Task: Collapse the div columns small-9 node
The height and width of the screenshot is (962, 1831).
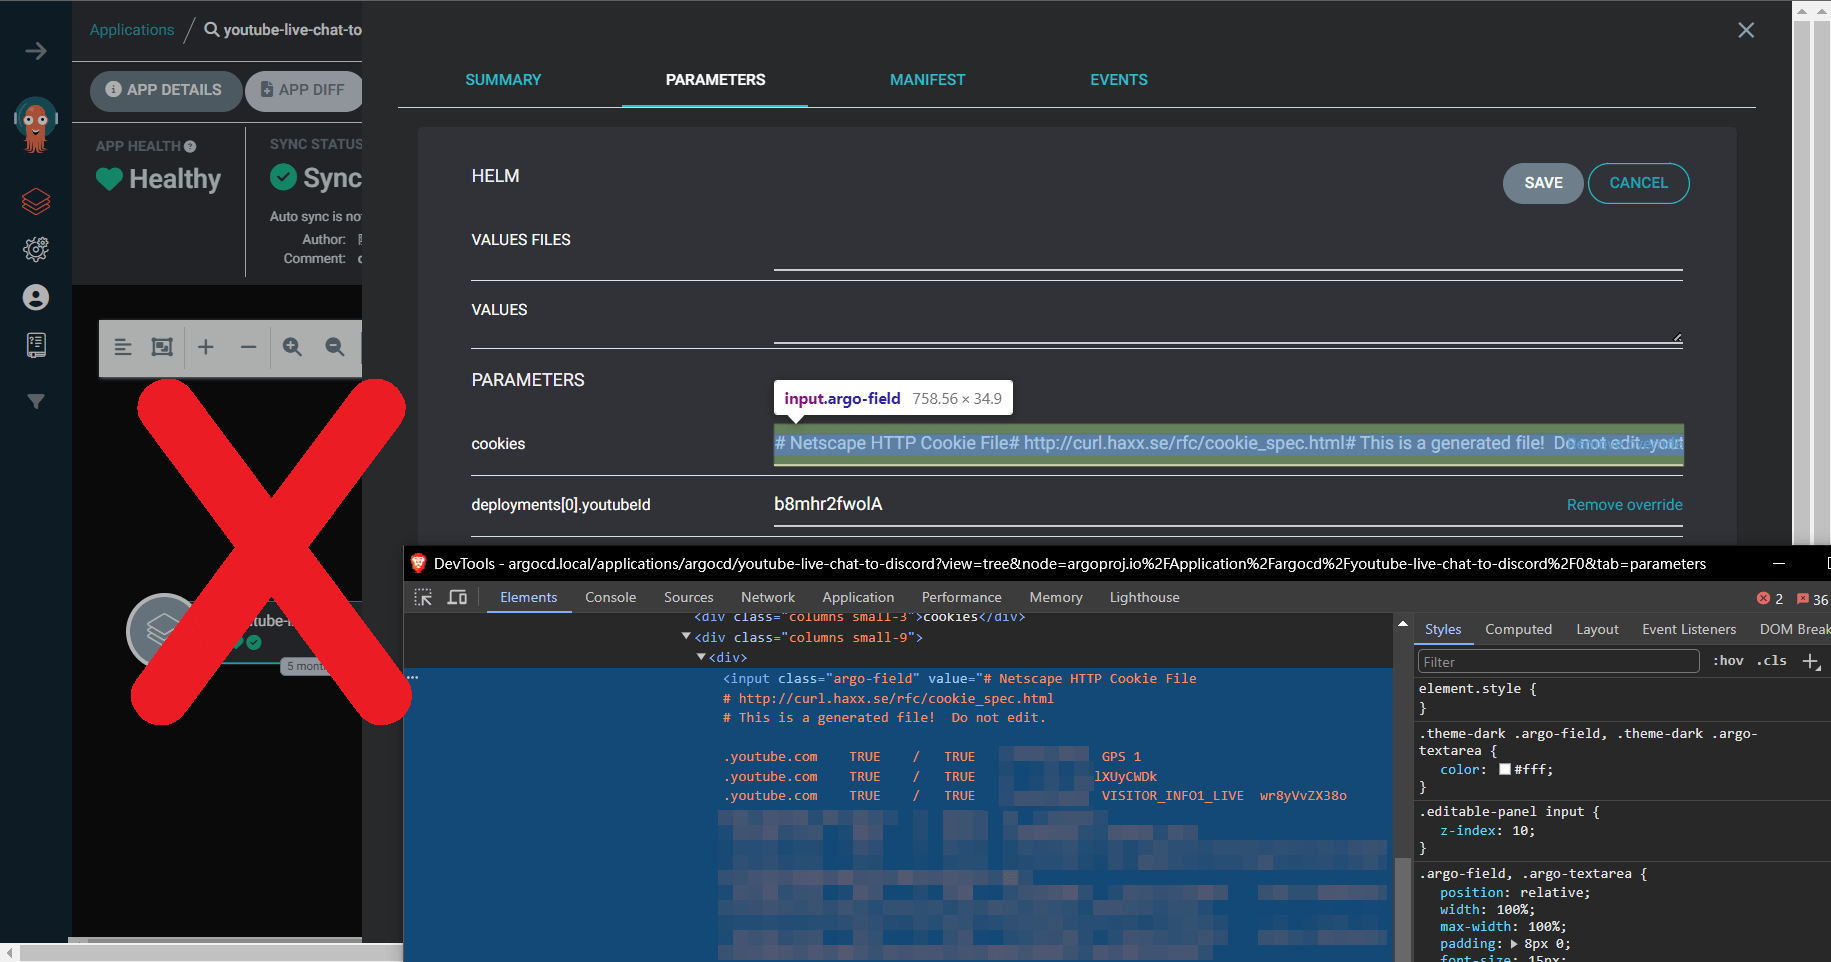Action: [686, 637]
